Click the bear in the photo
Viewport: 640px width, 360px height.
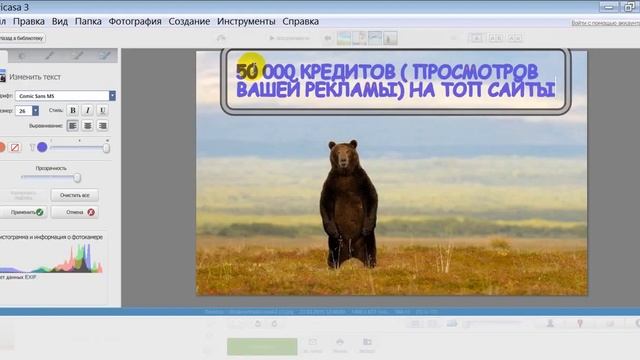click(349, 204)
